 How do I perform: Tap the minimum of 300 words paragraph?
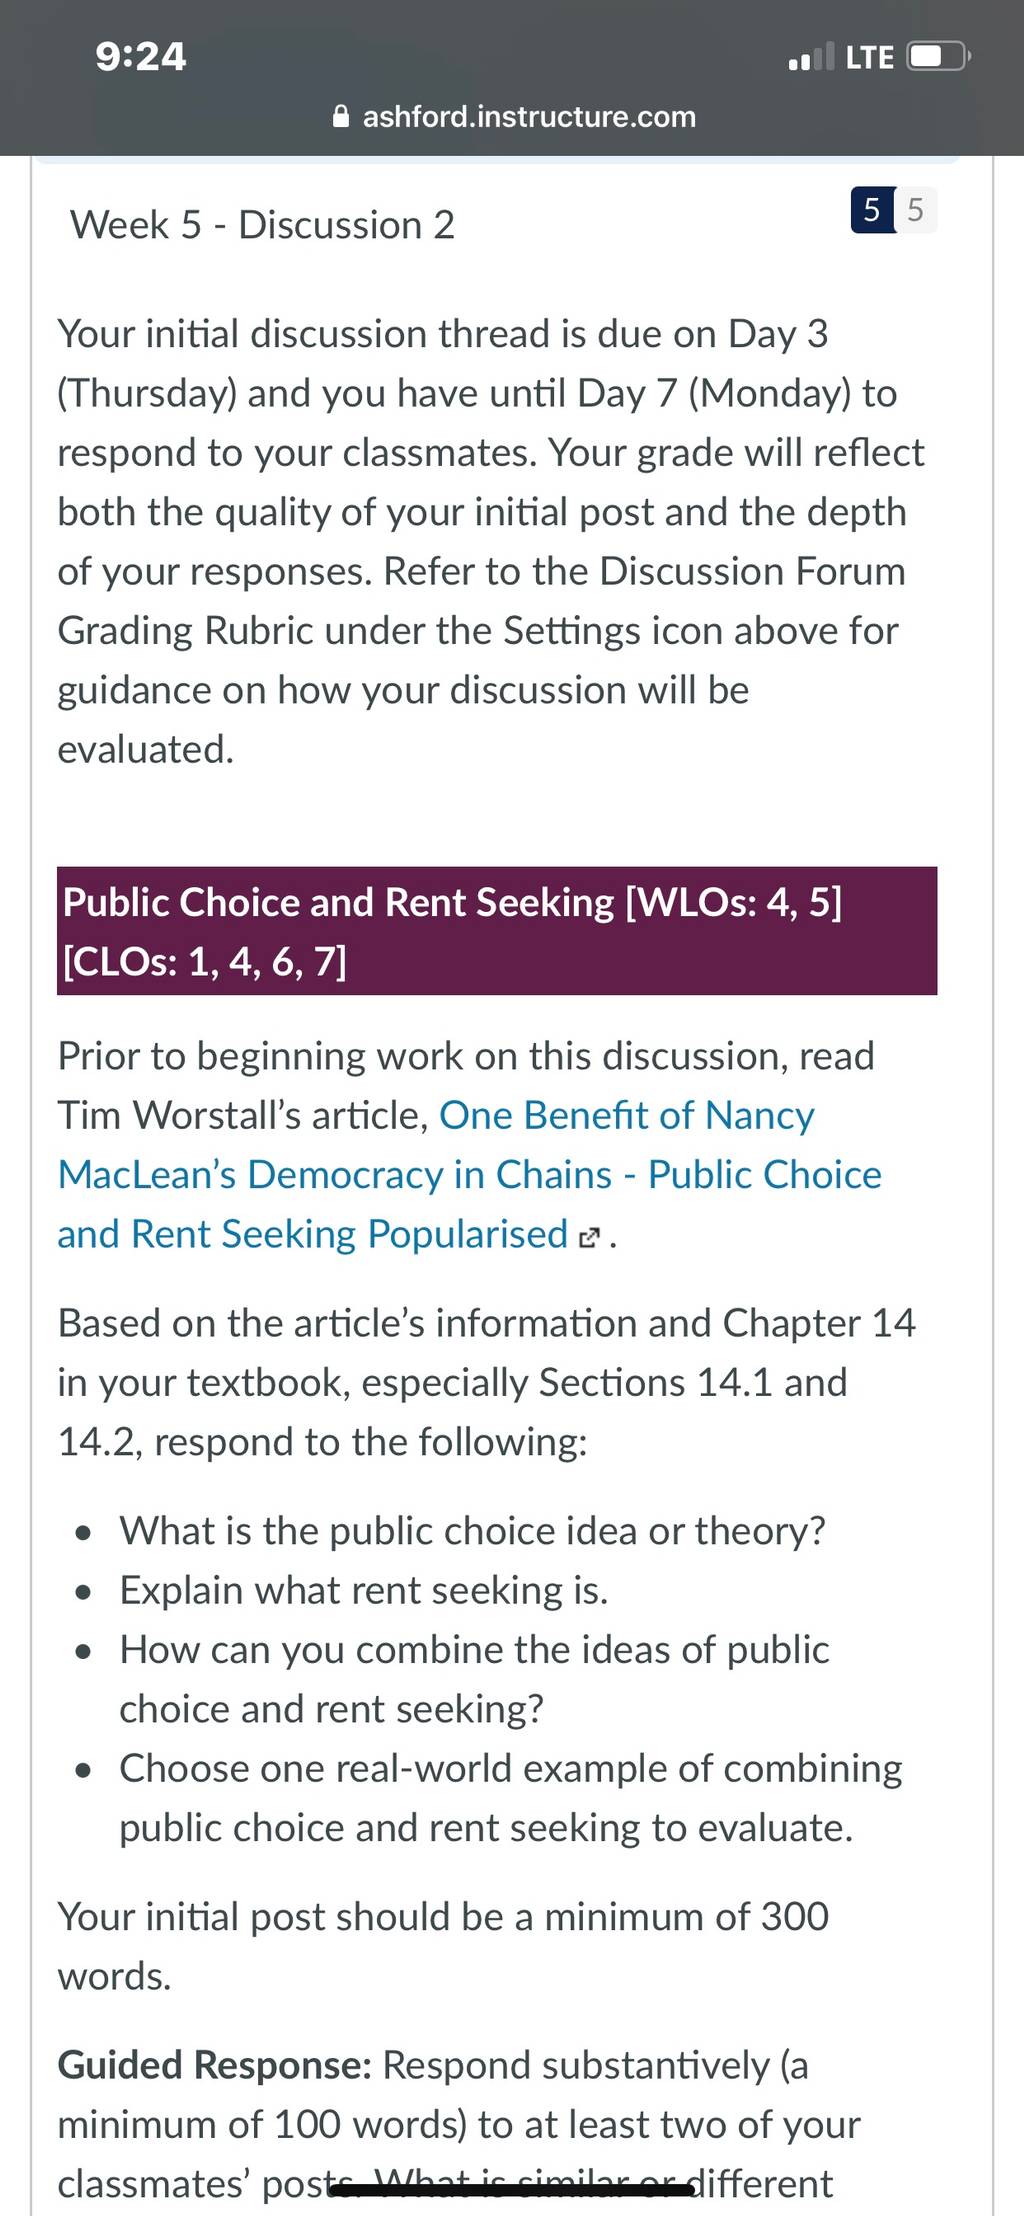pos(443,1946)
